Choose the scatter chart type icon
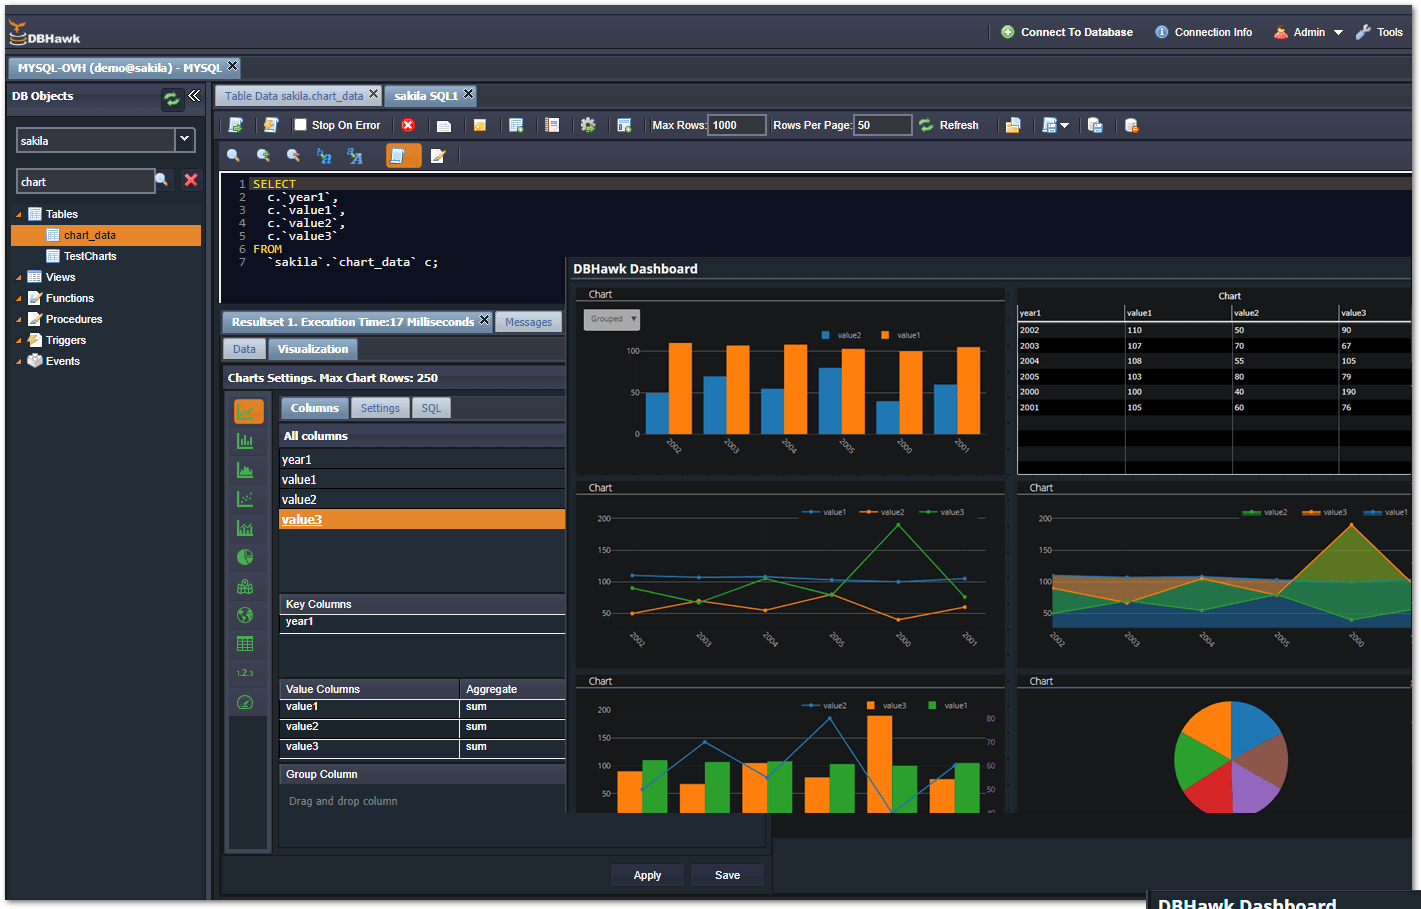Viewport: 1421px width, 909px height. tap(245, 498)
